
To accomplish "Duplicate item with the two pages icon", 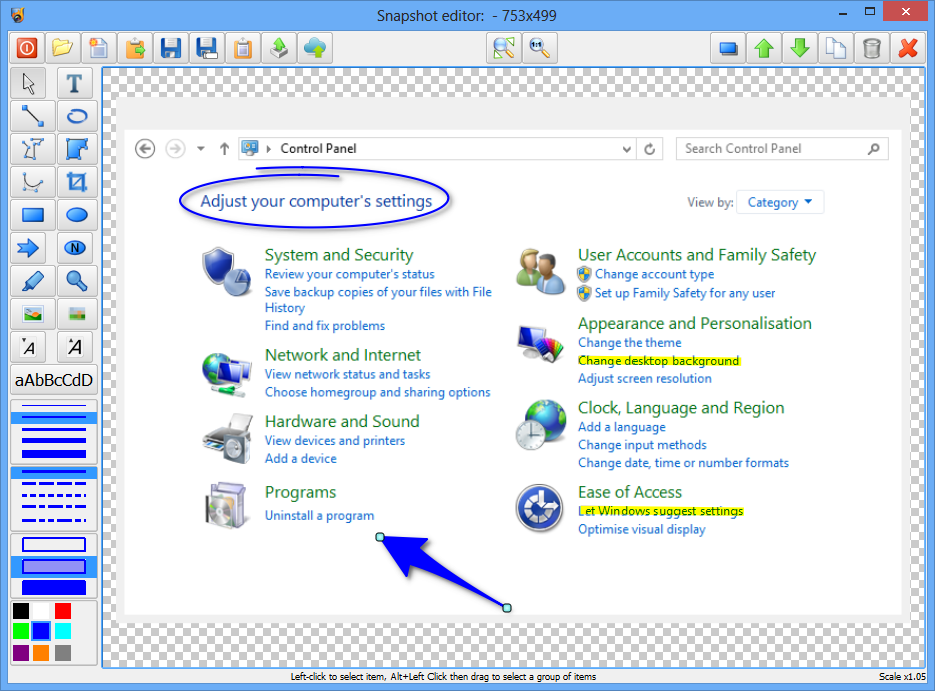I will pos(836,48).
